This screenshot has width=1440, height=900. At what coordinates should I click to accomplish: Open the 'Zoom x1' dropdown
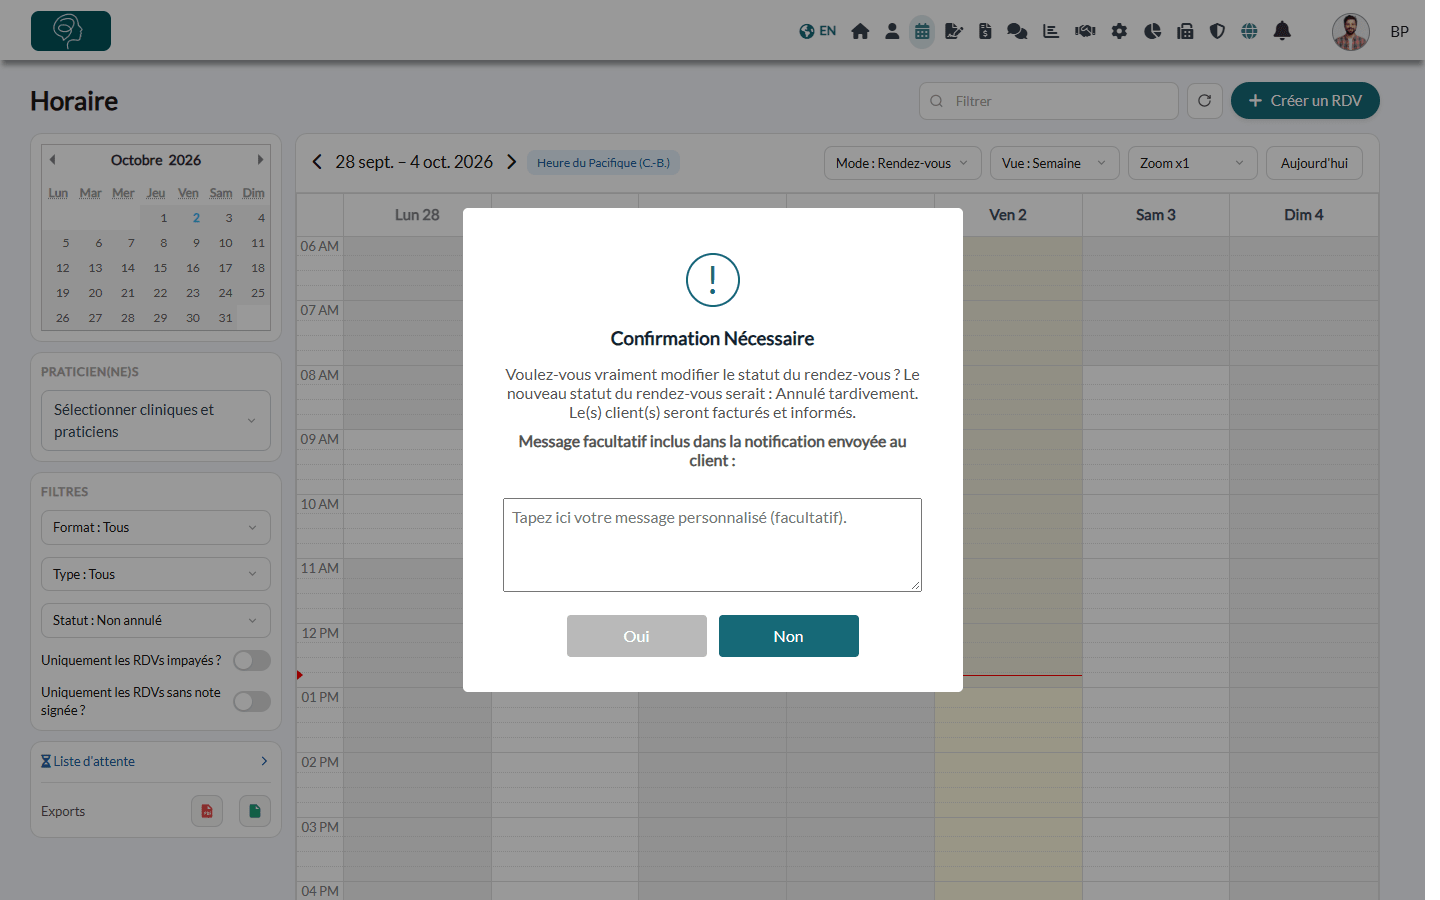pos(1193,163)
